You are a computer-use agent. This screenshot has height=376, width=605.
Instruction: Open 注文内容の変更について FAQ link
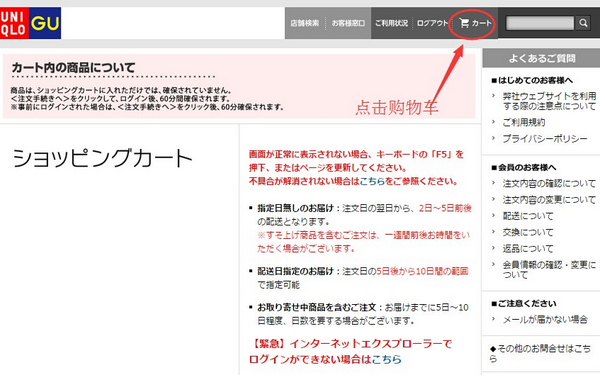[549, 200]
